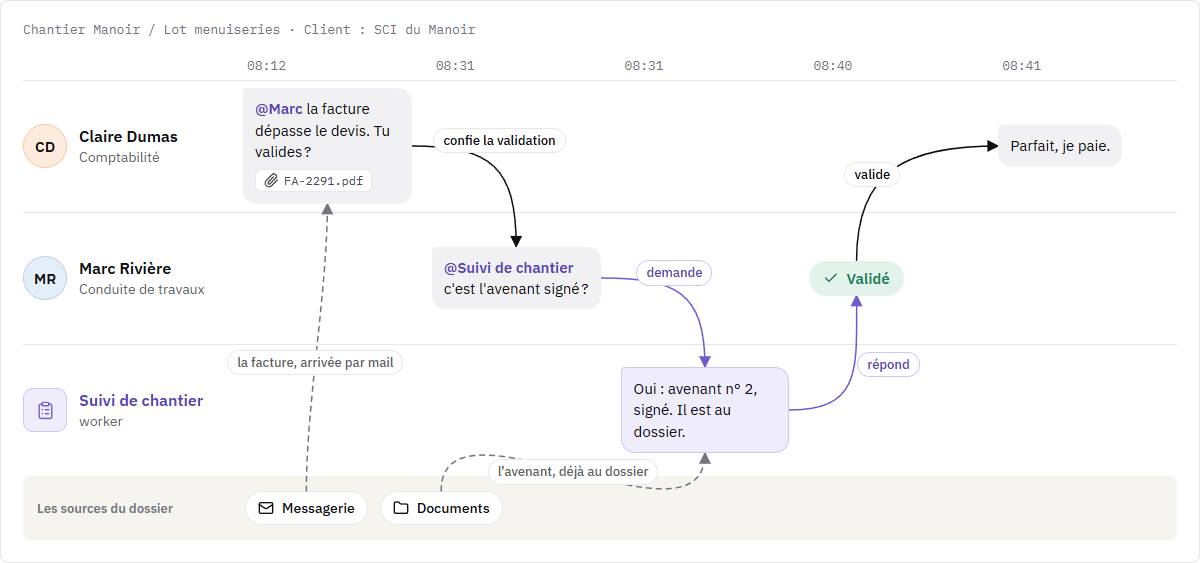Click the Chantier Manoir breadcrumb header
Image resolution: width=1200 pixels, height=563 pixels.
(x=250, y=30)
